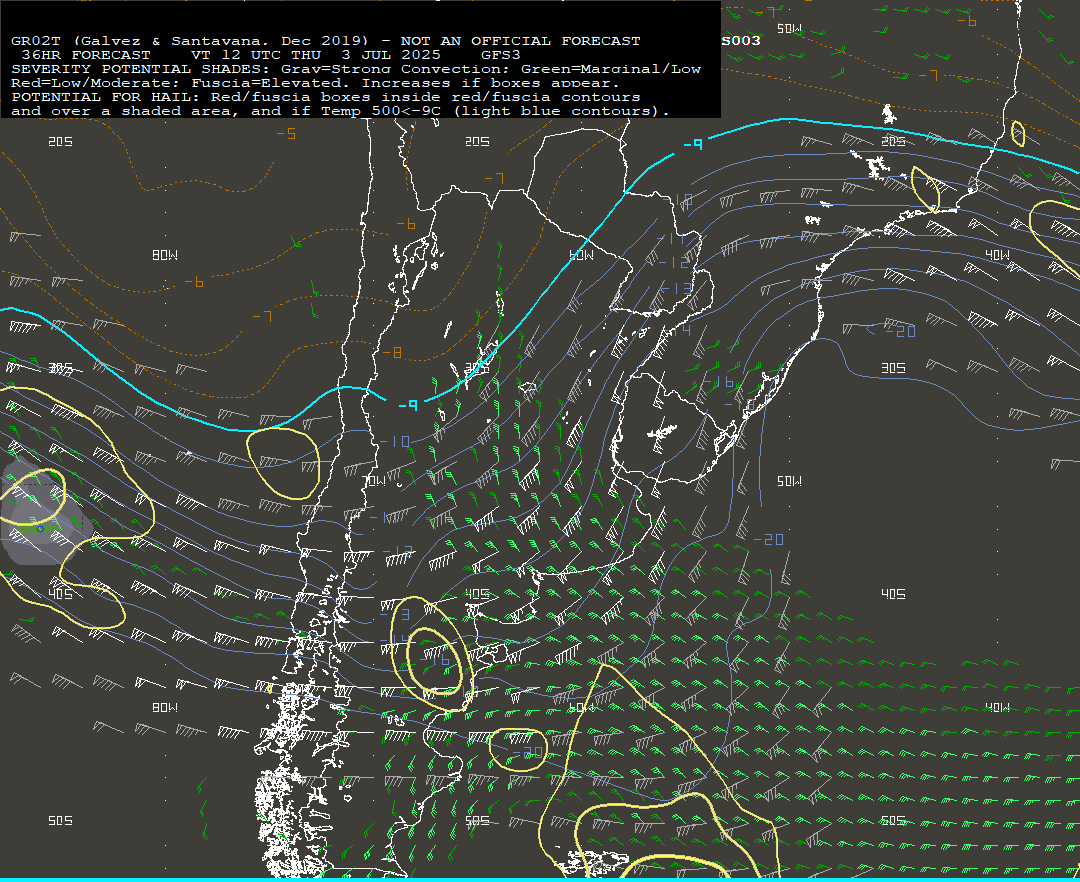1080x882 pixels.
Task: Click the 'POTENTIAL FOR HAIL' legend line
Action: 326,97
